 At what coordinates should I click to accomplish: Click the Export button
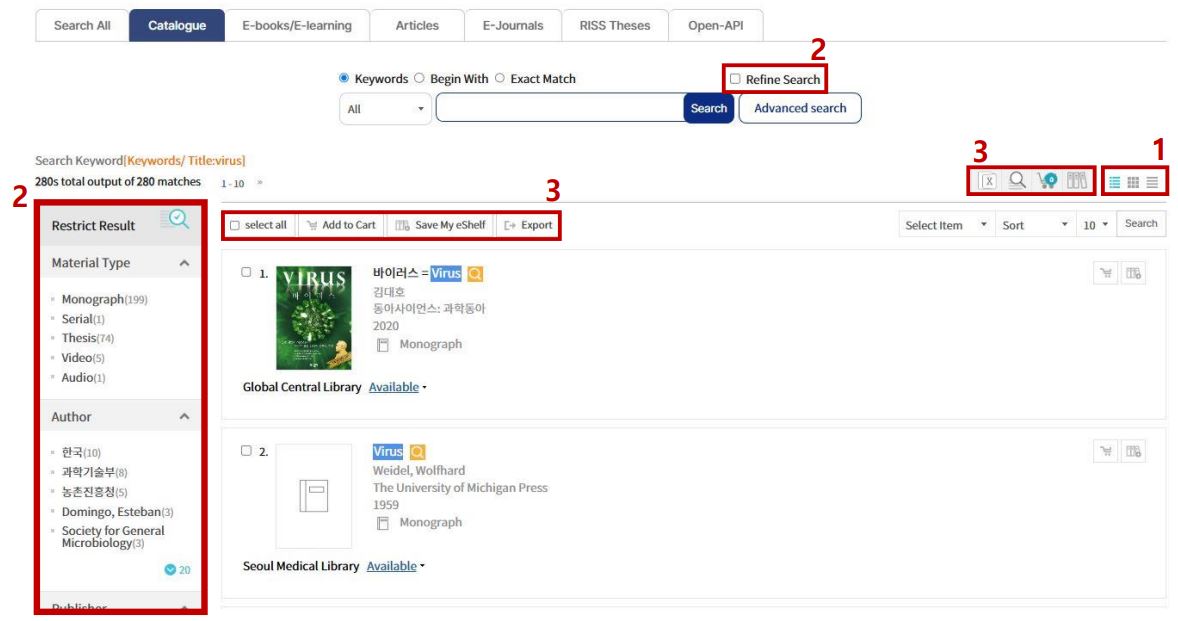click(528, 225)
